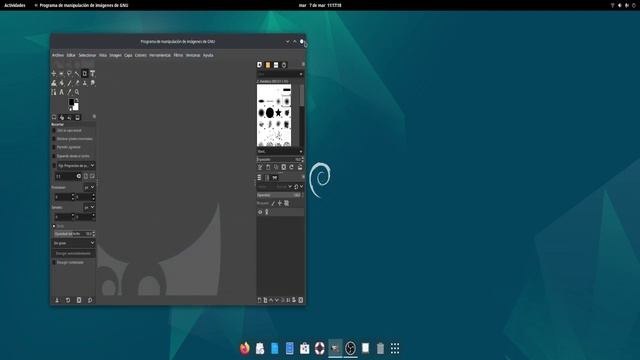640x360 pixels.
Task: Set aspect ratio orientation to landscape
Action: pyautogui.click(x=92, y=176)
